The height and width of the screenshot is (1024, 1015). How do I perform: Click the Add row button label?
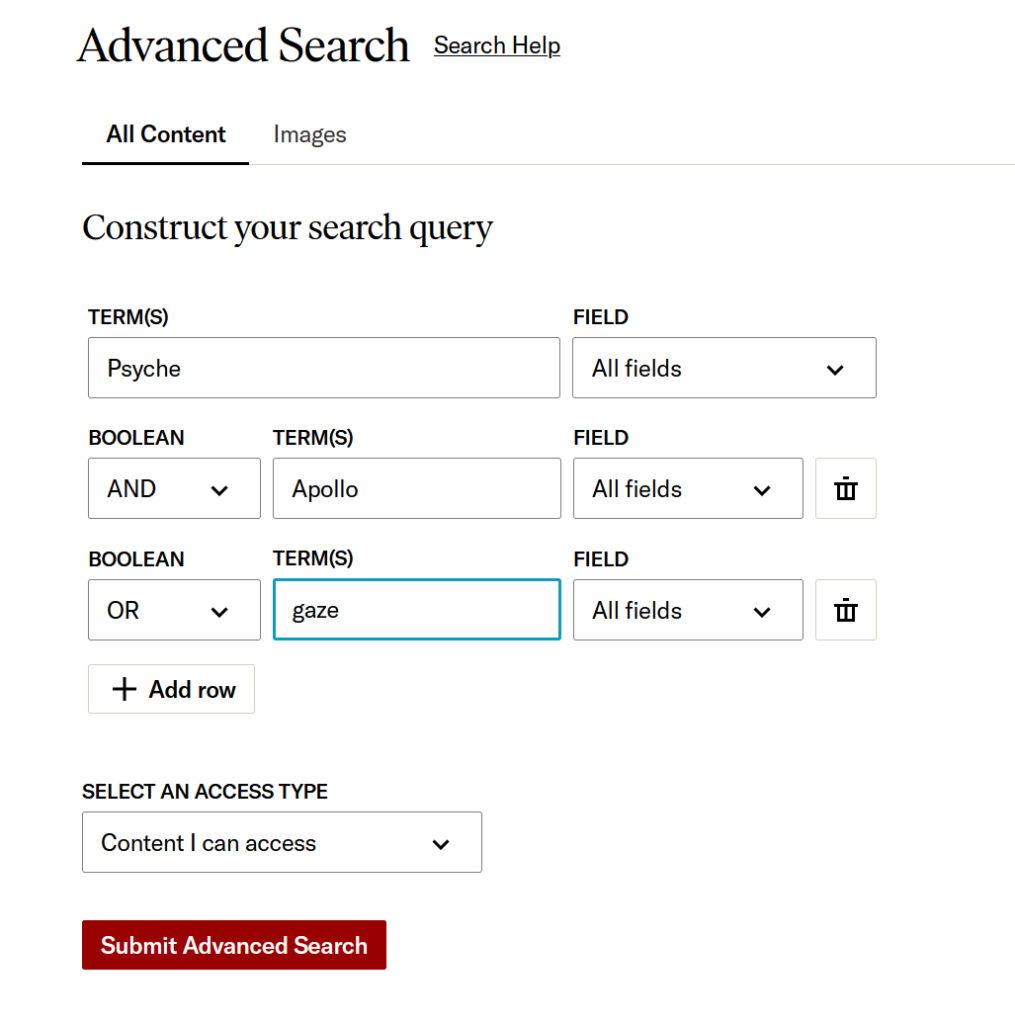point(192,689)
